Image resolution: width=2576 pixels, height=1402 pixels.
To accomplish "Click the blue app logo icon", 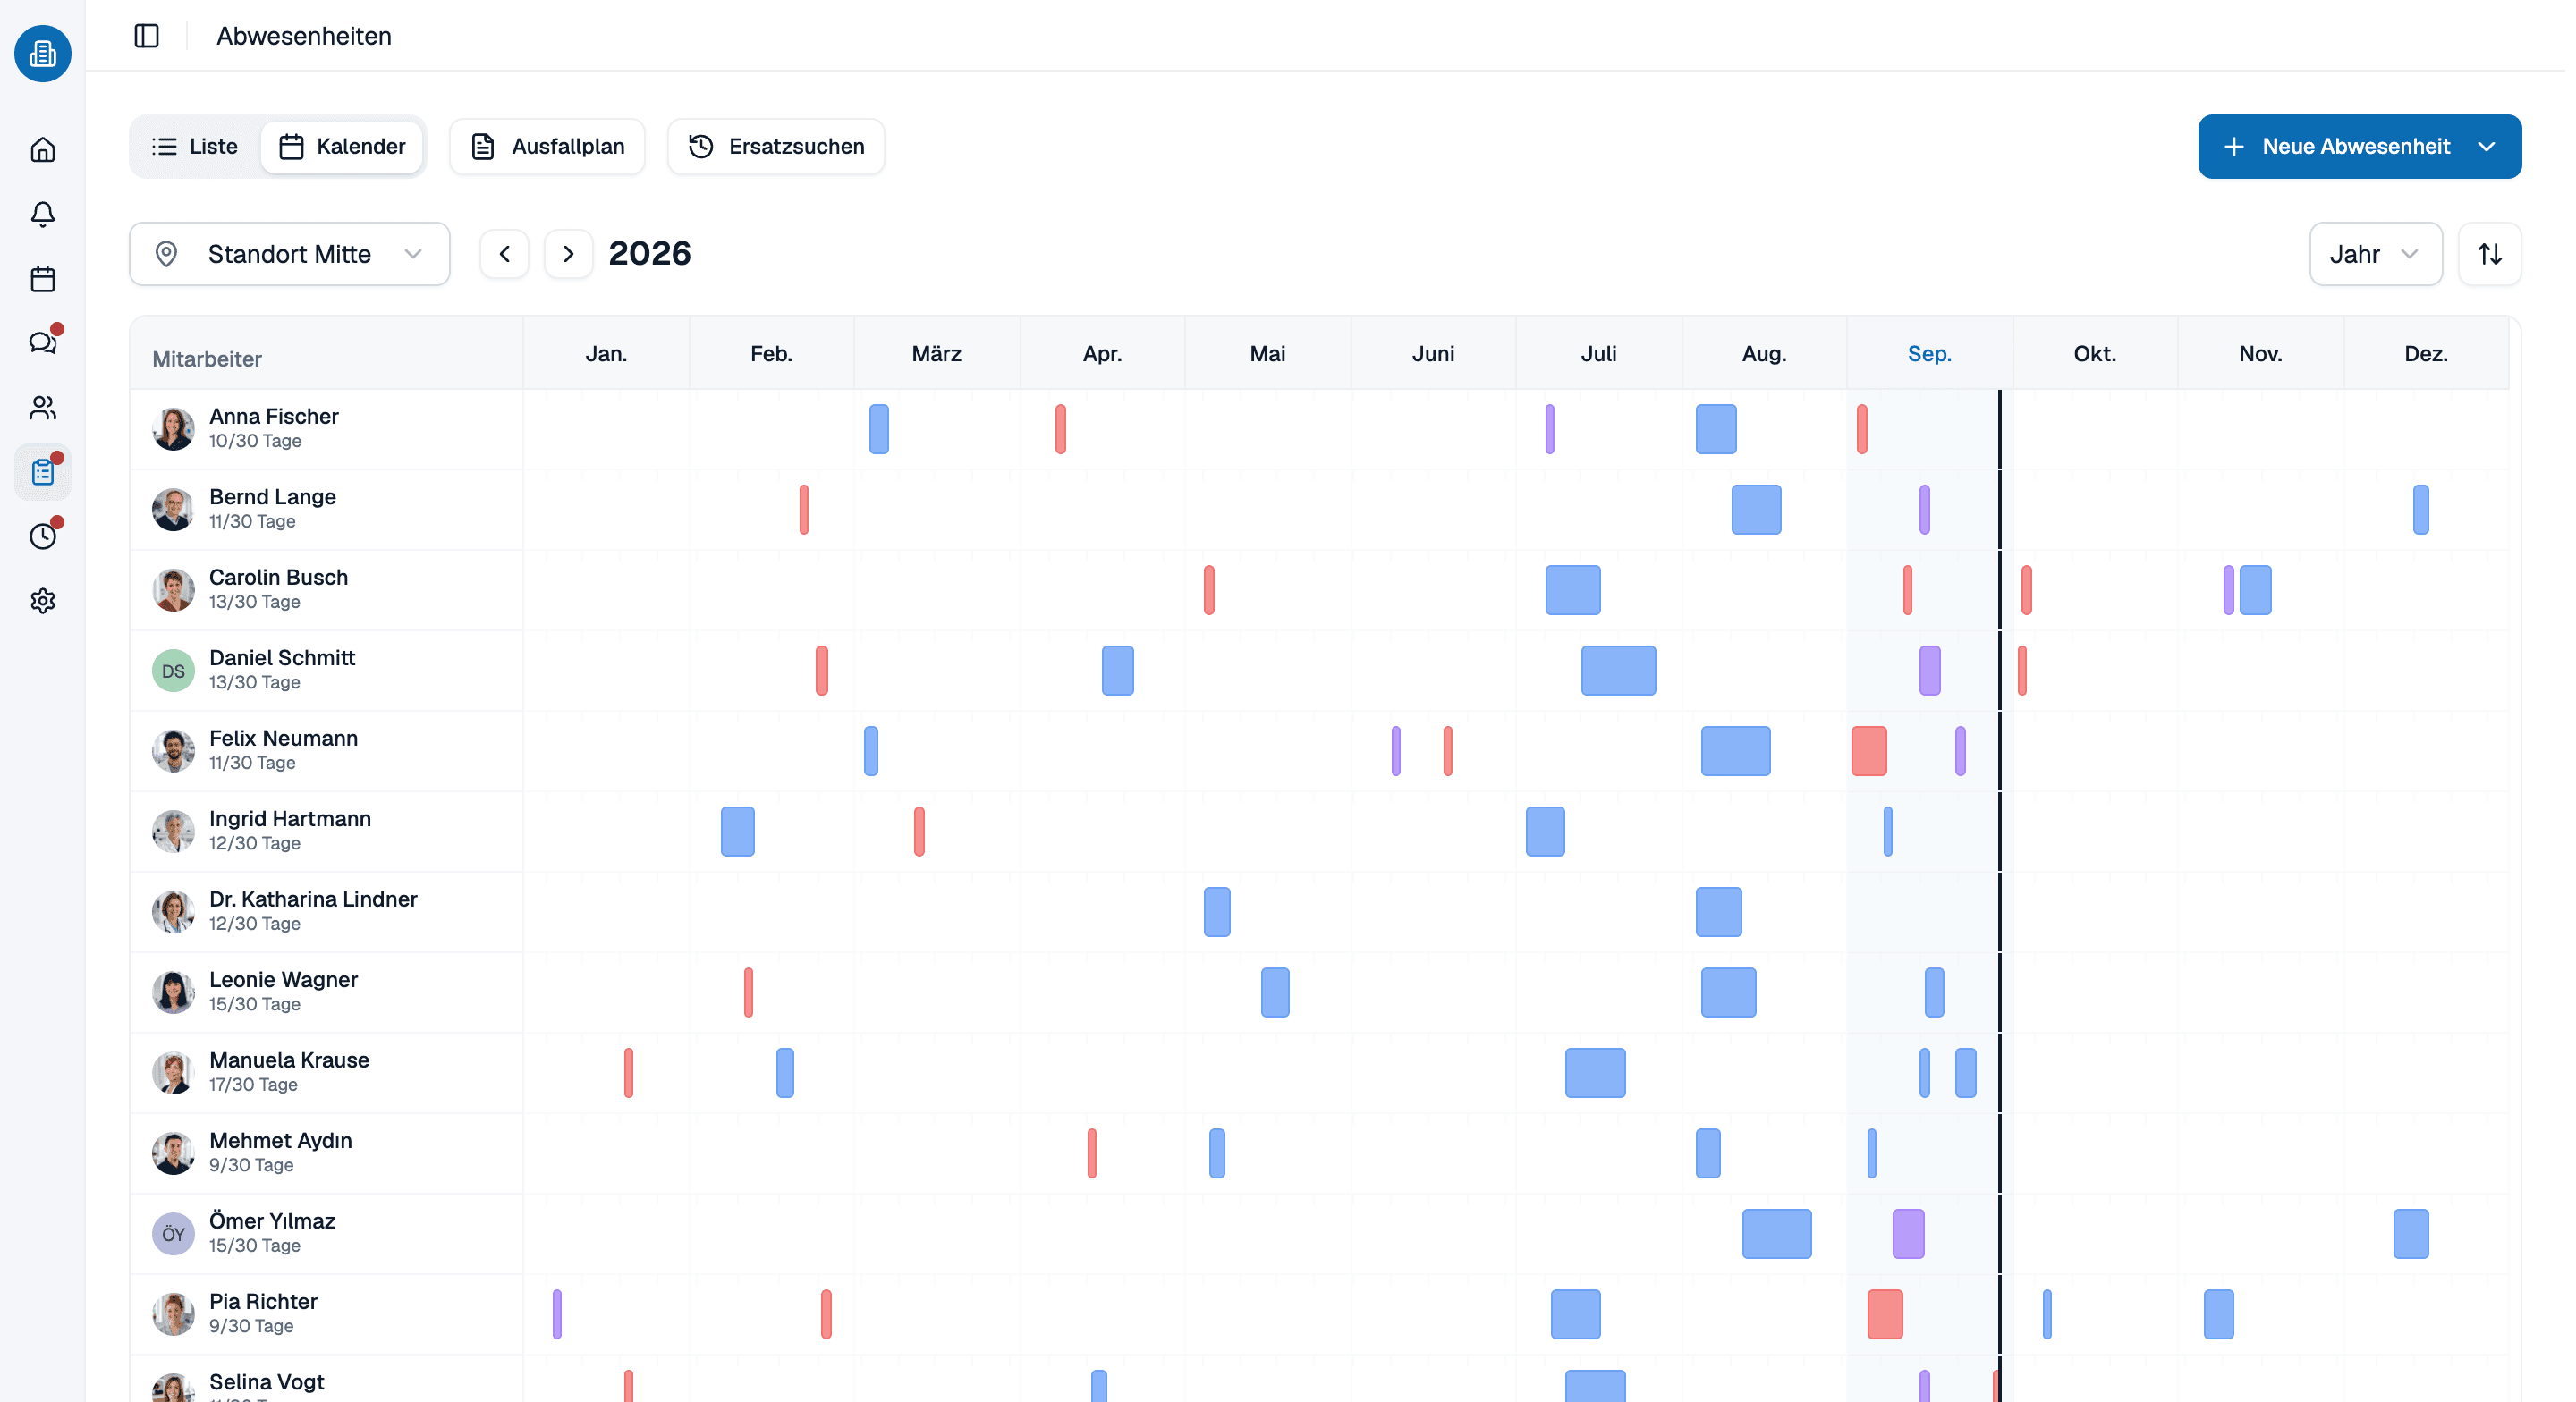I will (43, 53).
